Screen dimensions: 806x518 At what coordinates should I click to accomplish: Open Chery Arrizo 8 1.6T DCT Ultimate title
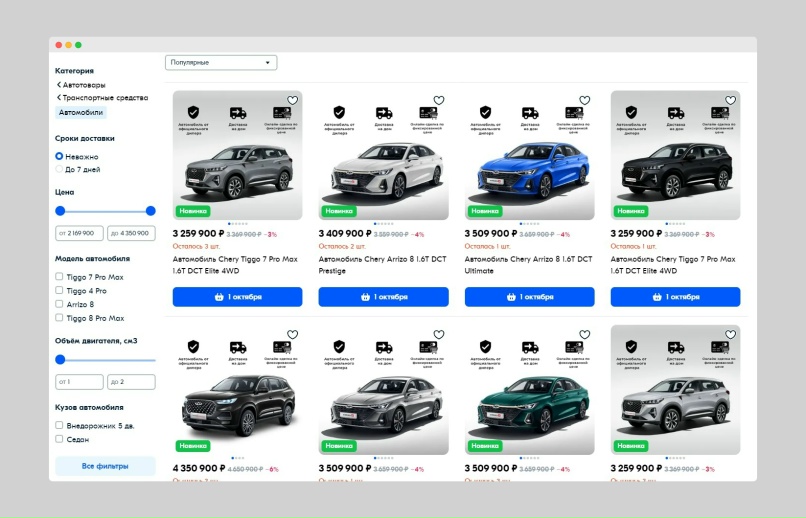click(x=528, y=265)
